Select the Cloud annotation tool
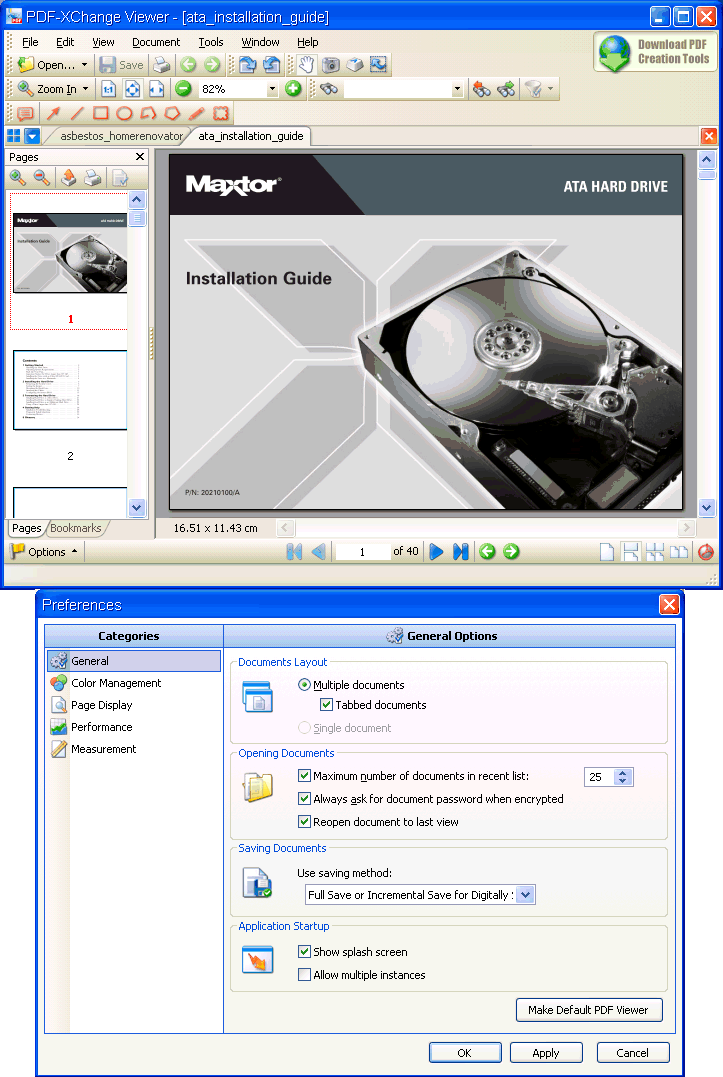Viewport: 723px width, 1077px height. (220, 113)
